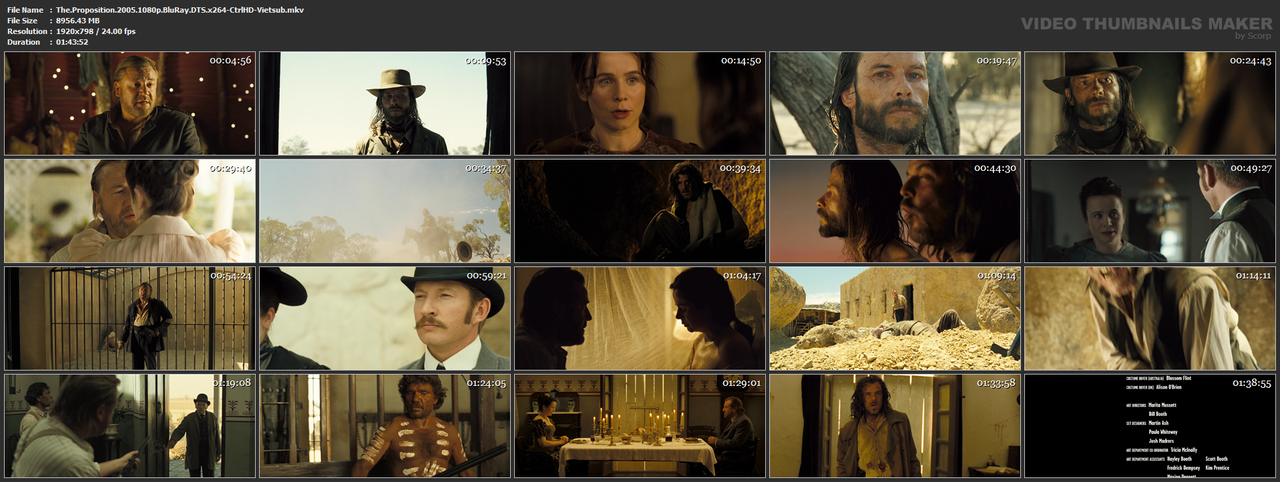Select the file size value 8956.43 MB
Screen dimensions: 1280x482
85,20
